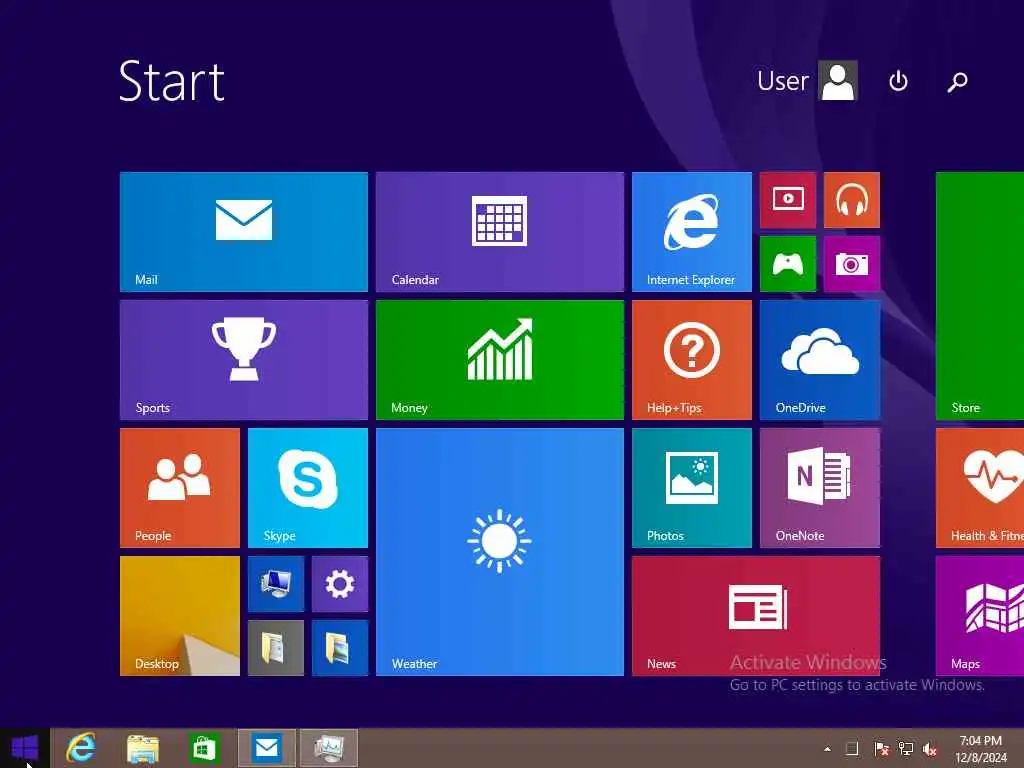Screen dimensions: 1024x768
Task: Open the Action Center flag icon
Action: tap(881, 749)
